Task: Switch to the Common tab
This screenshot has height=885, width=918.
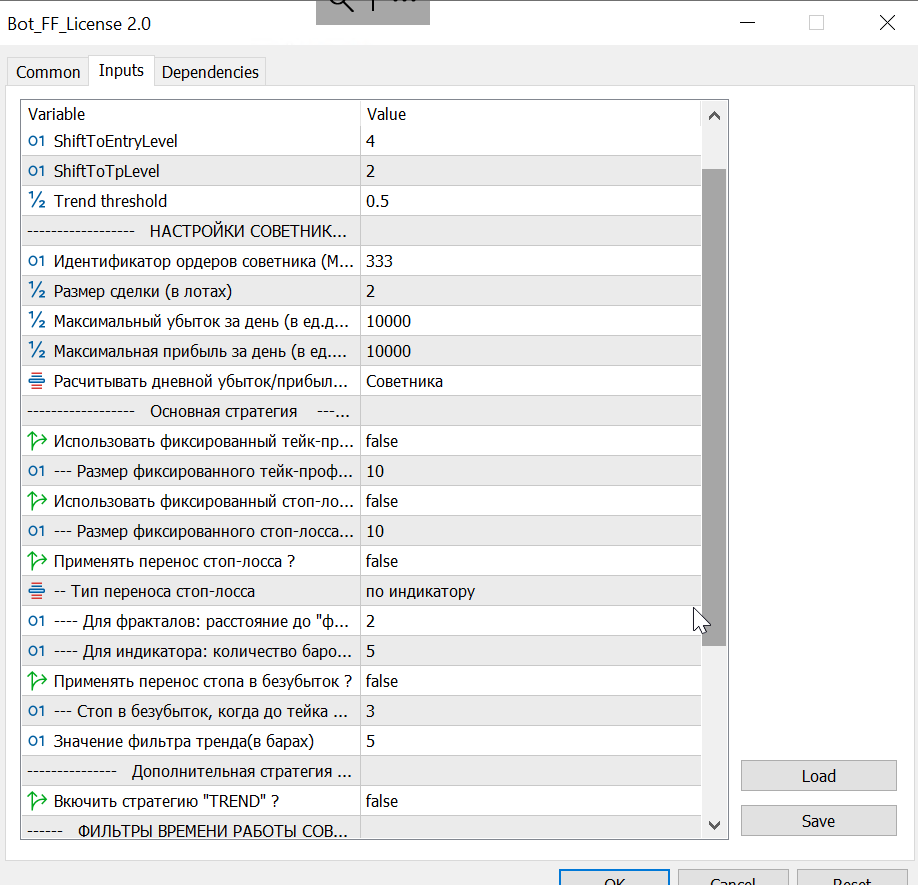Action: click(48, 72)
